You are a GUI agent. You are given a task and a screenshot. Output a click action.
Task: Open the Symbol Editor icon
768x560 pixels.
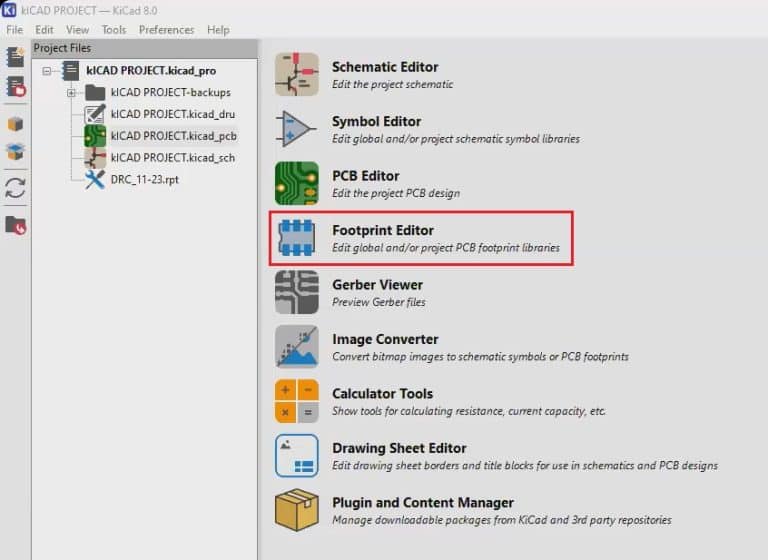coord(296,129)
